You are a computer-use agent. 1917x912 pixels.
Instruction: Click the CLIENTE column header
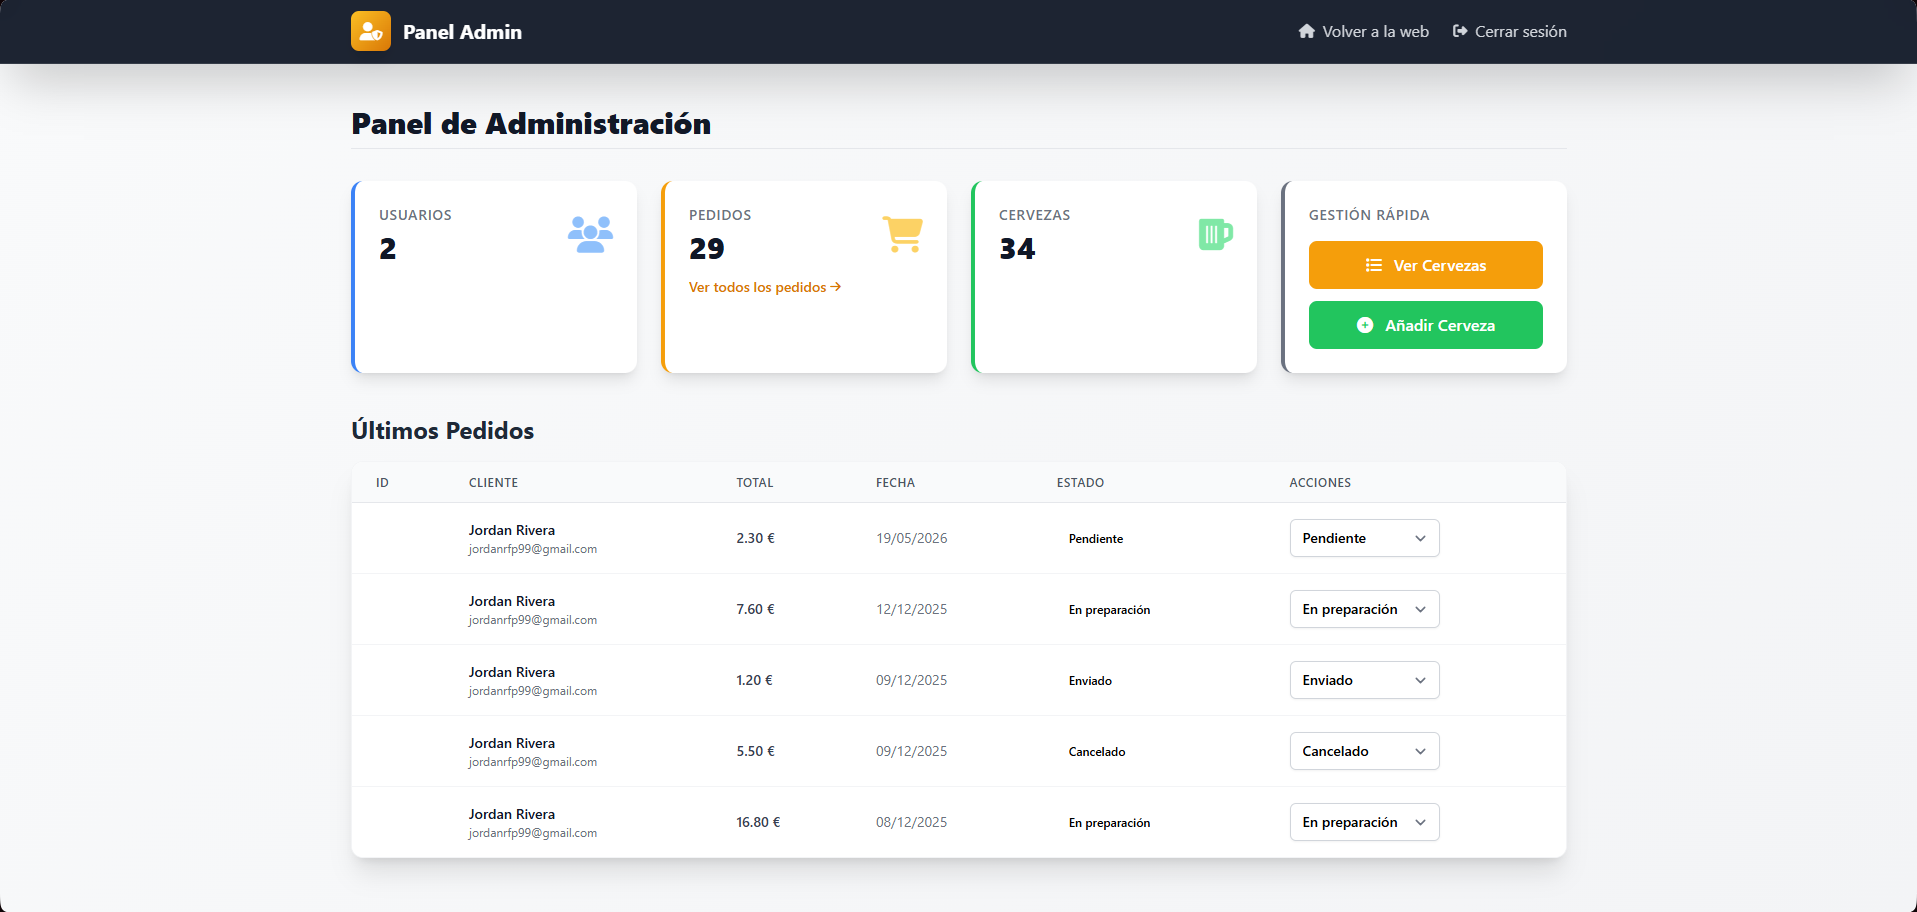pyautogui.click(x=493, y=482)
